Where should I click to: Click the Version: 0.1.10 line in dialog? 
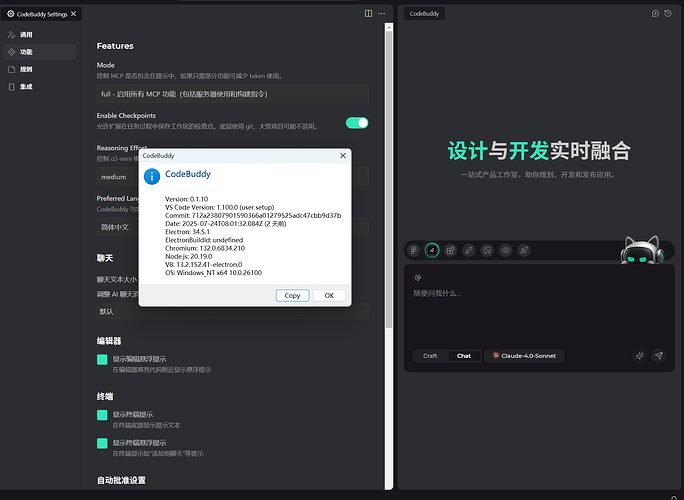click(x=187, y=199)
